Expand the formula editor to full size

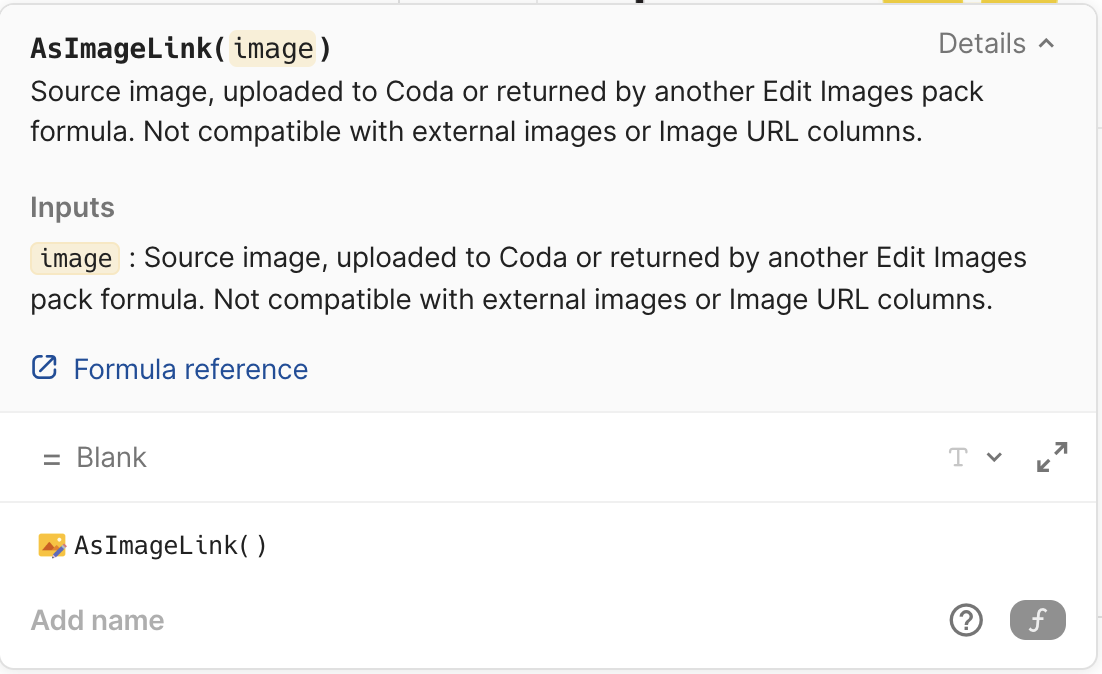(1052, 457)
